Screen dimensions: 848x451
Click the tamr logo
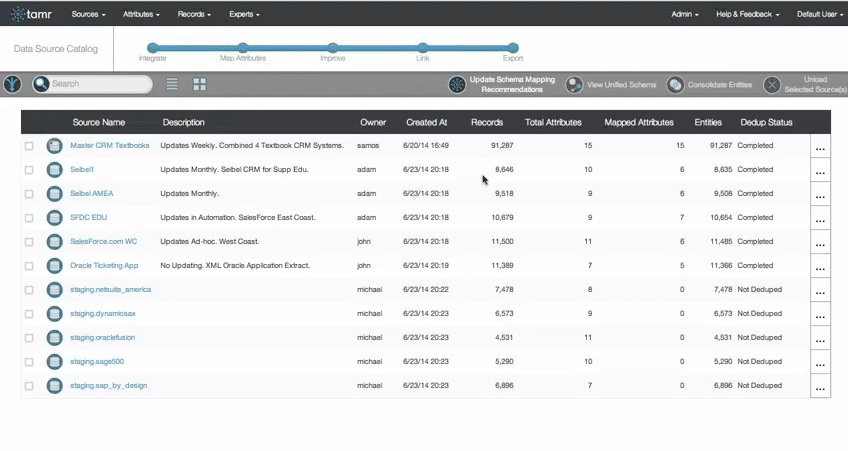coord(32,15)
